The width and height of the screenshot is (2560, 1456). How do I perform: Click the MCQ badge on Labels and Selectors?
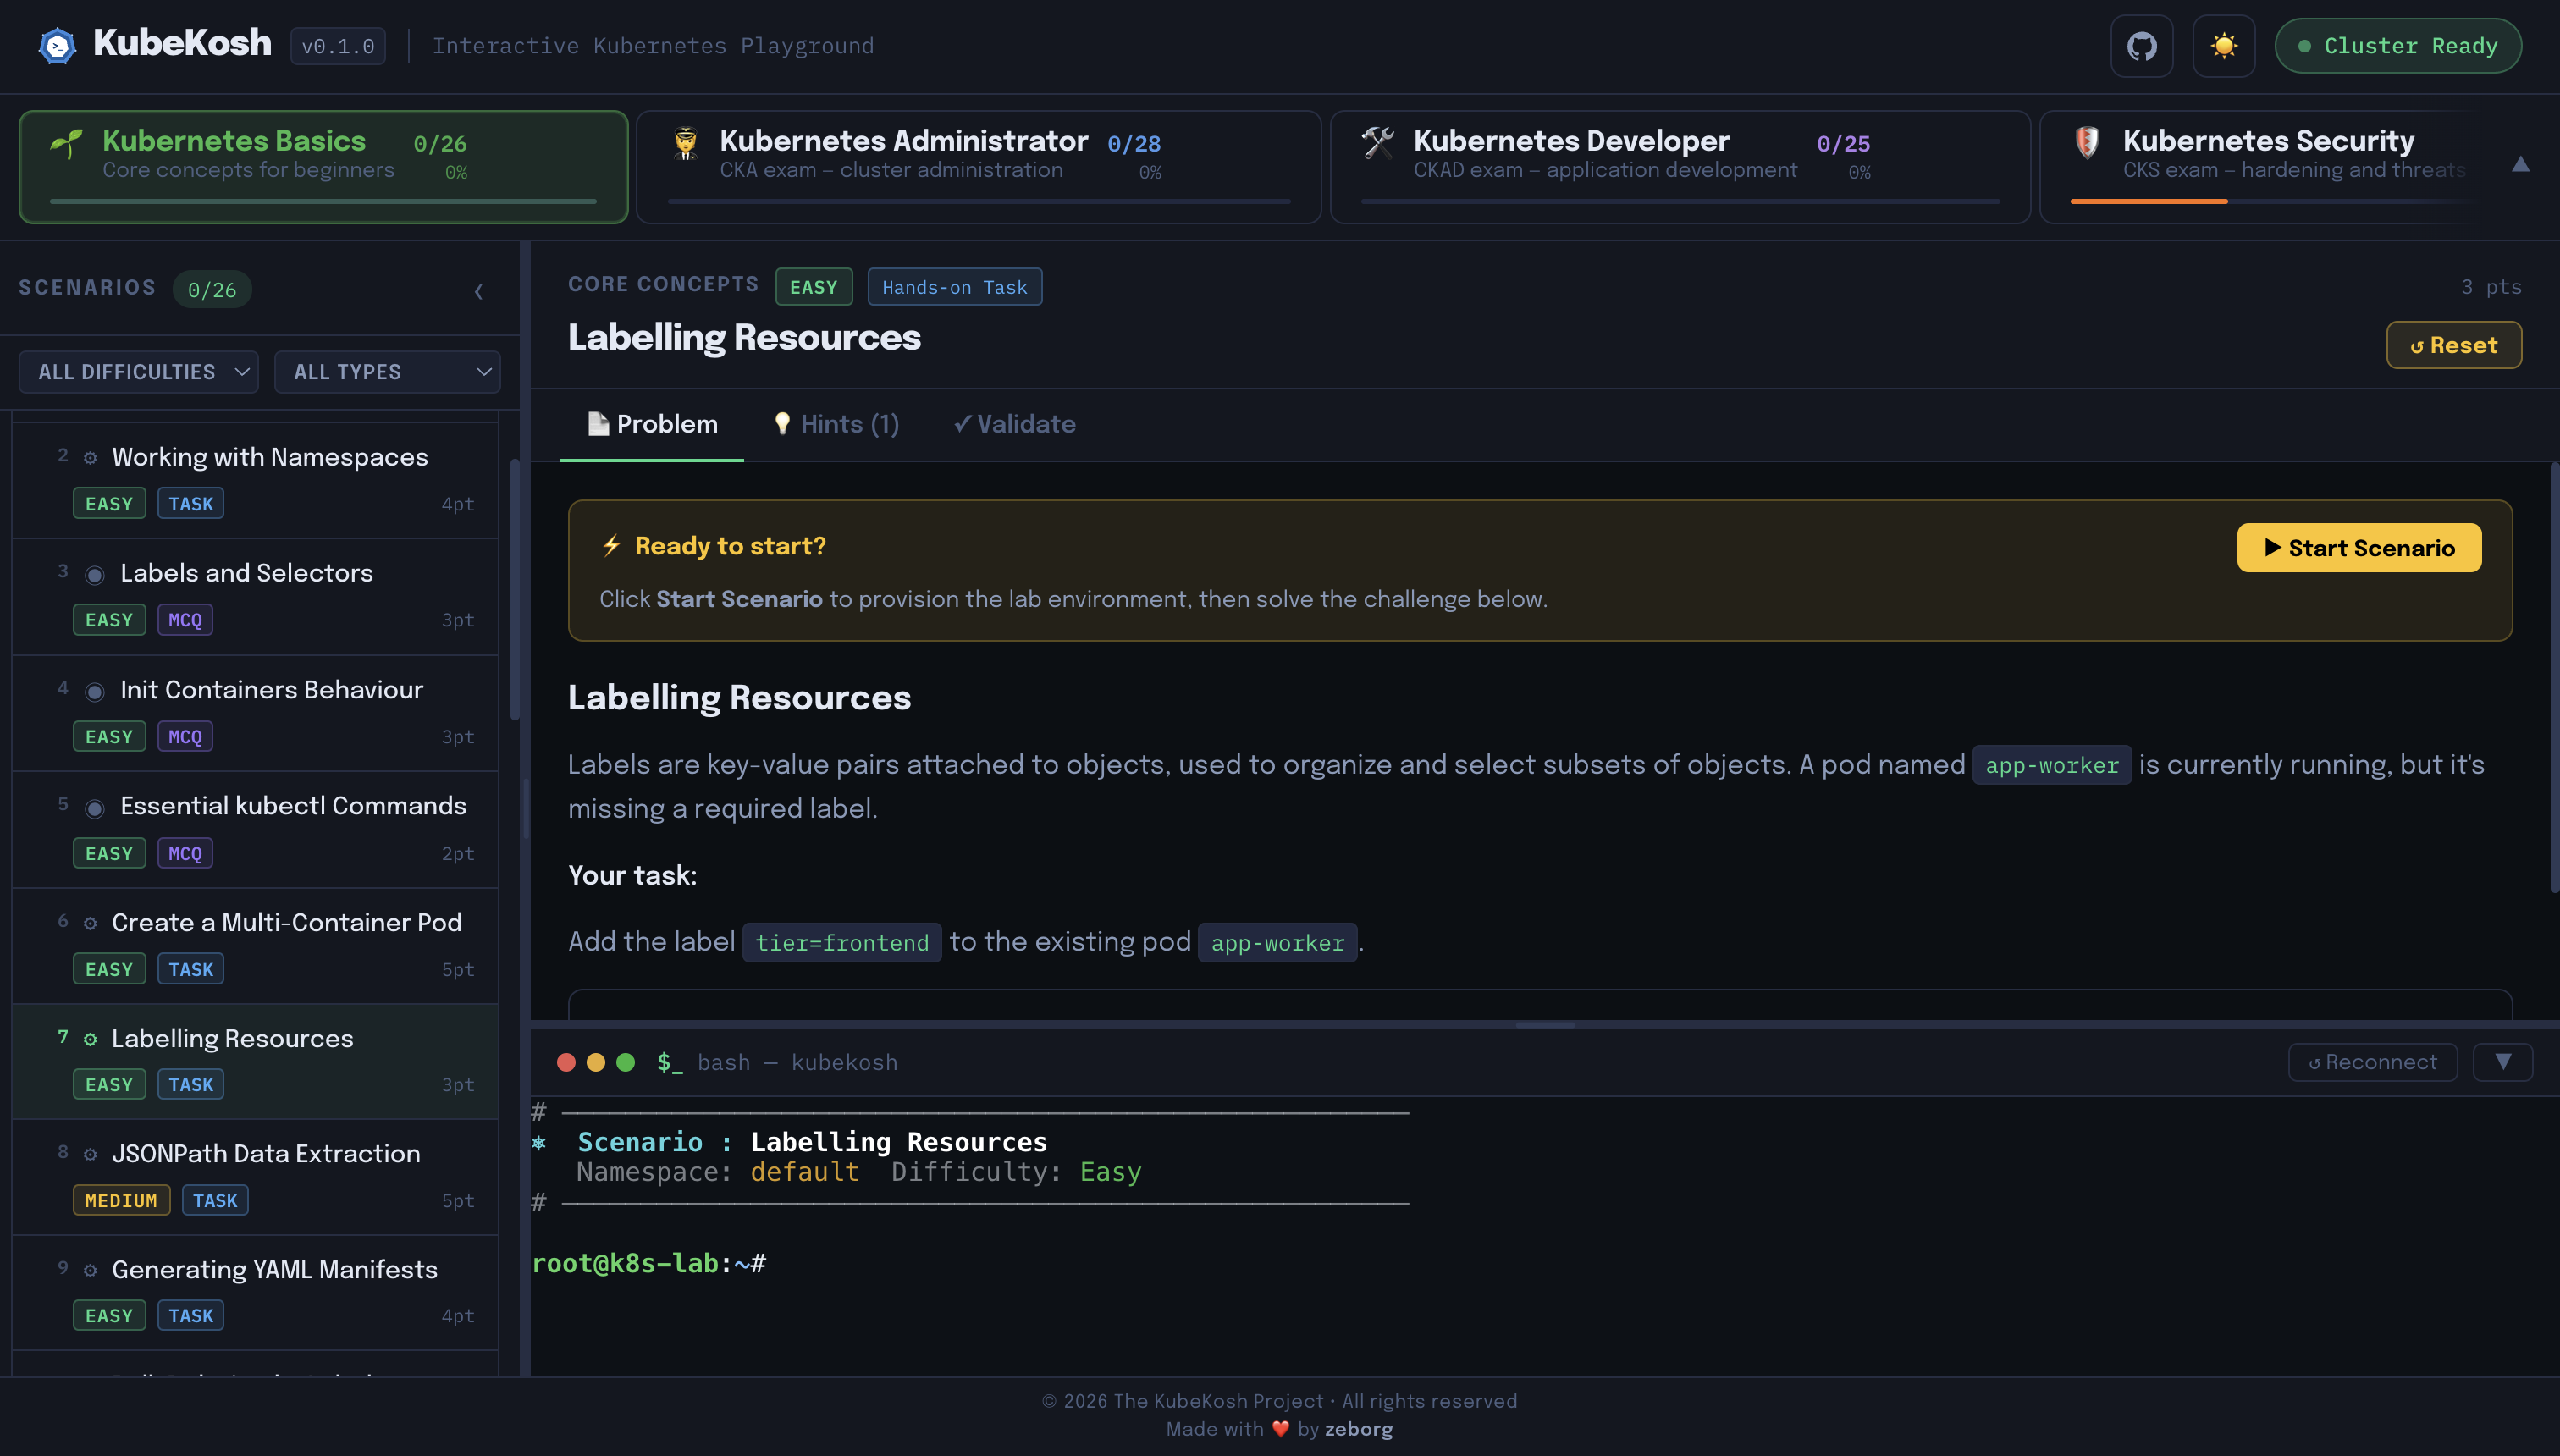point(185,620)
